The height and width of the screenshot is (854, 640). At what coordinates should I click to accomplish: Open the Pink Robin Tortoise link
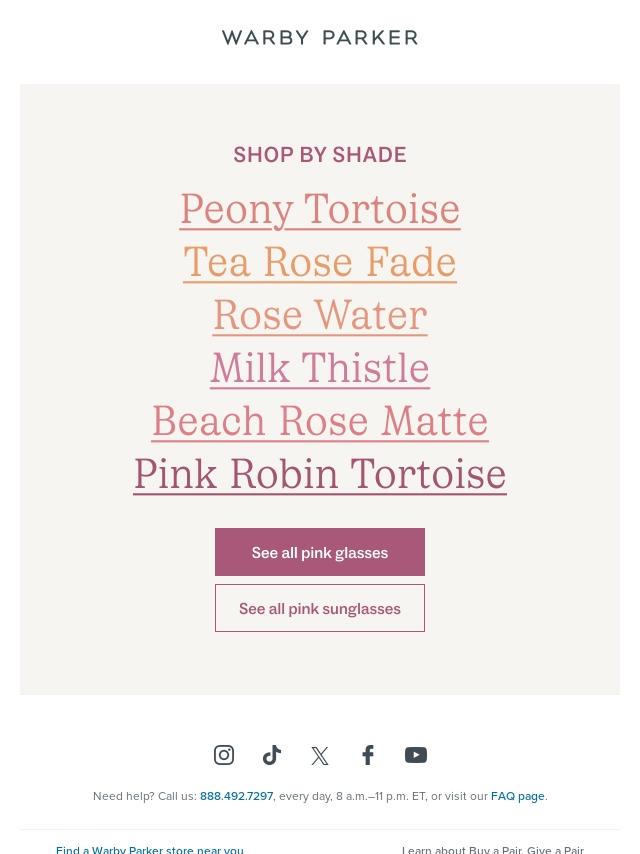click(x=320, y=474)
